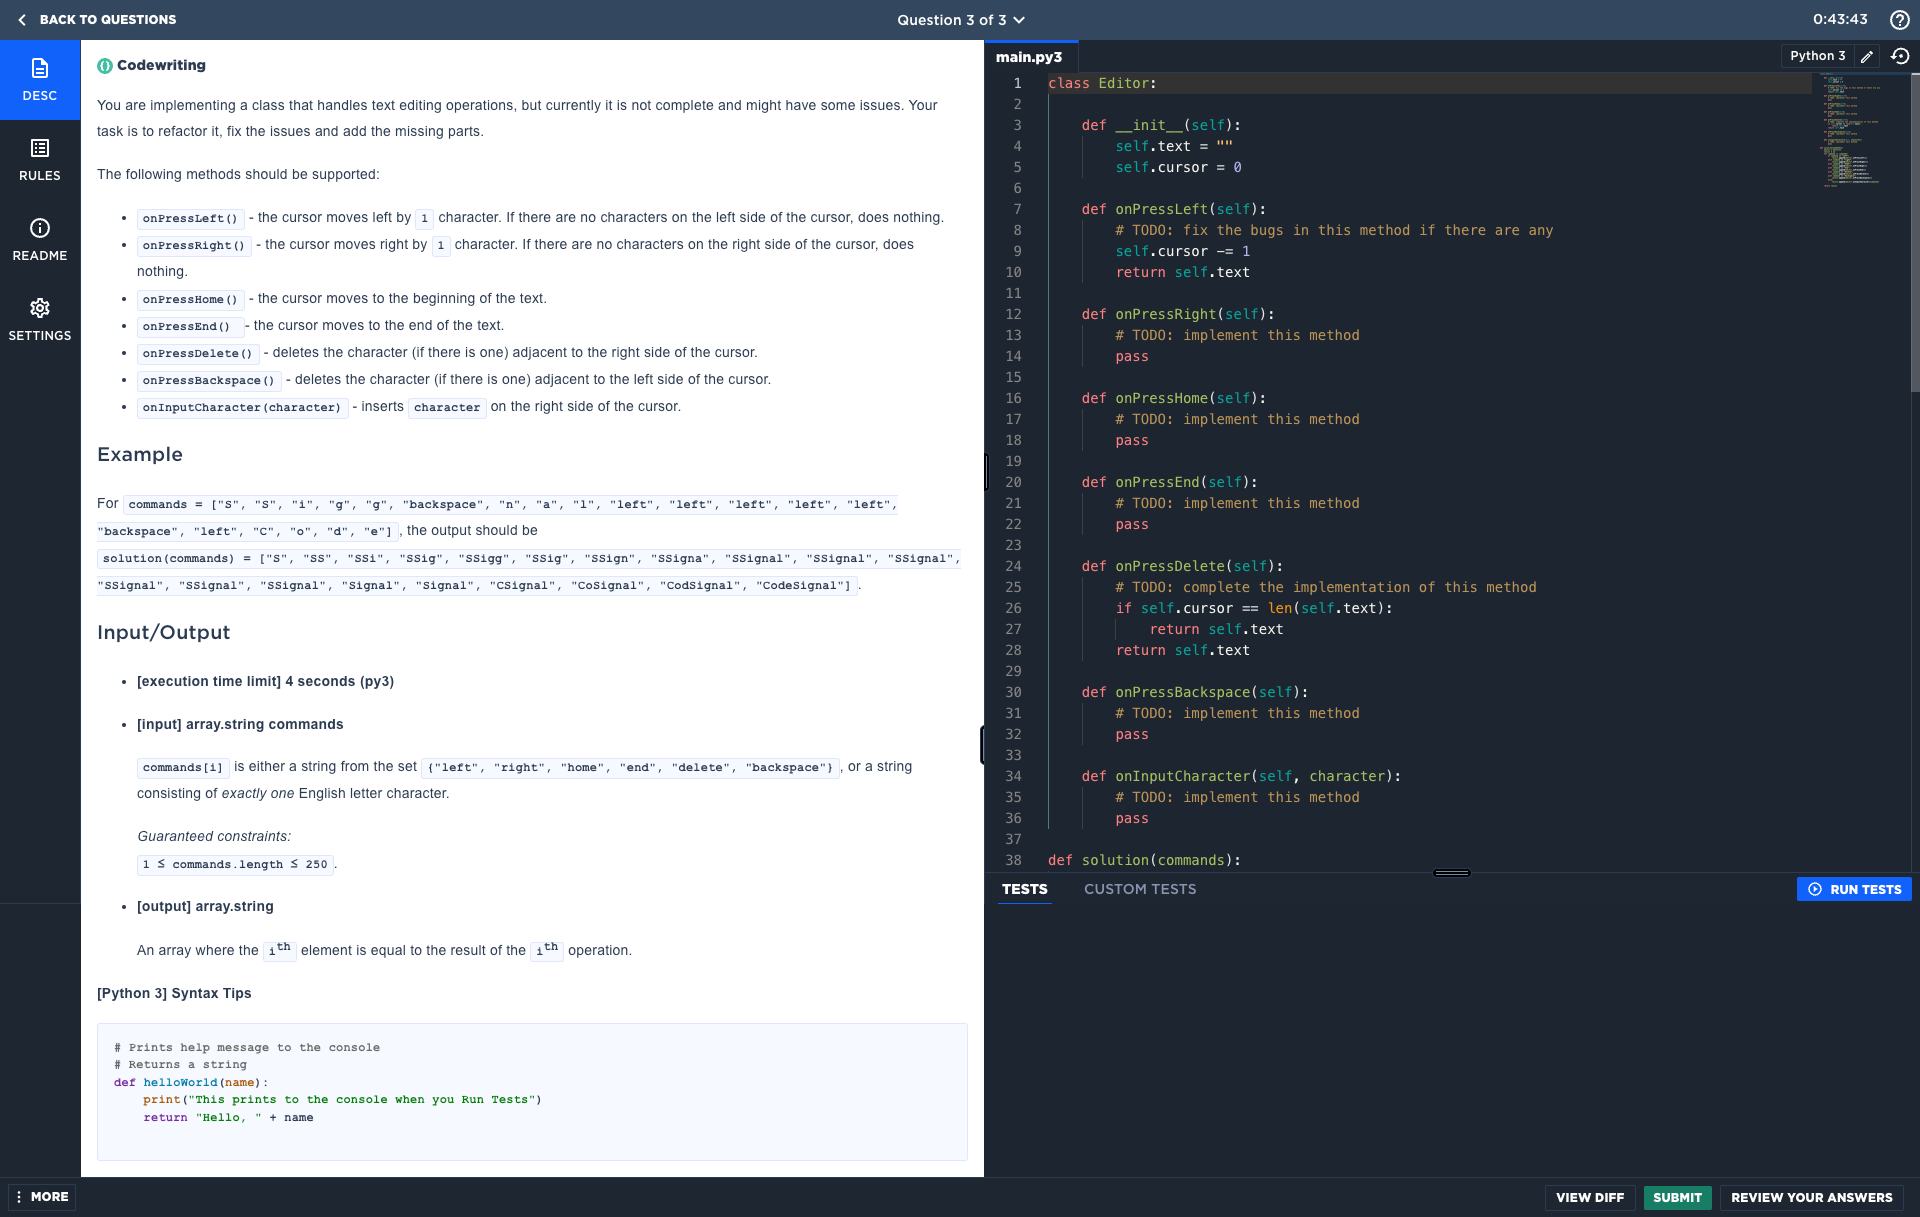Open the DESC sidebar panel
Viewport: 1920px width, 1217px height.
tap(40, 80)
